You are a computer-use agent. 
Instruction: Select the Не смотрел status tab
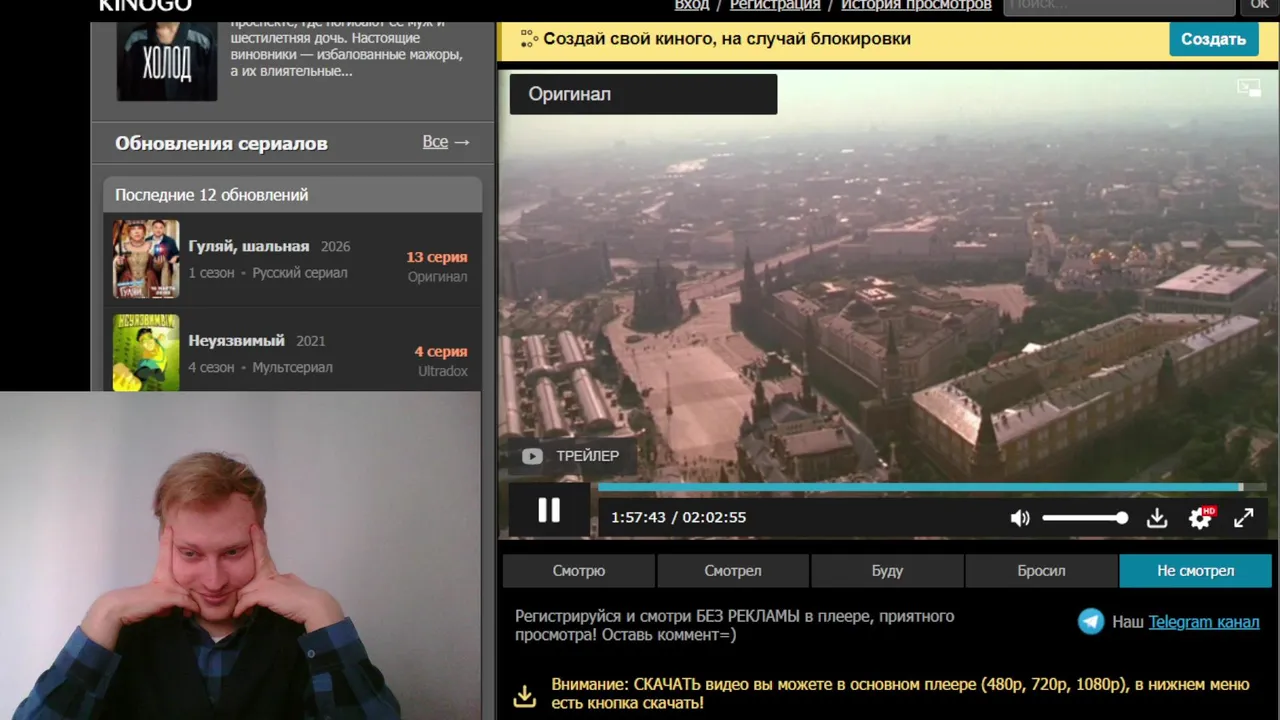tap(1195, 571)
